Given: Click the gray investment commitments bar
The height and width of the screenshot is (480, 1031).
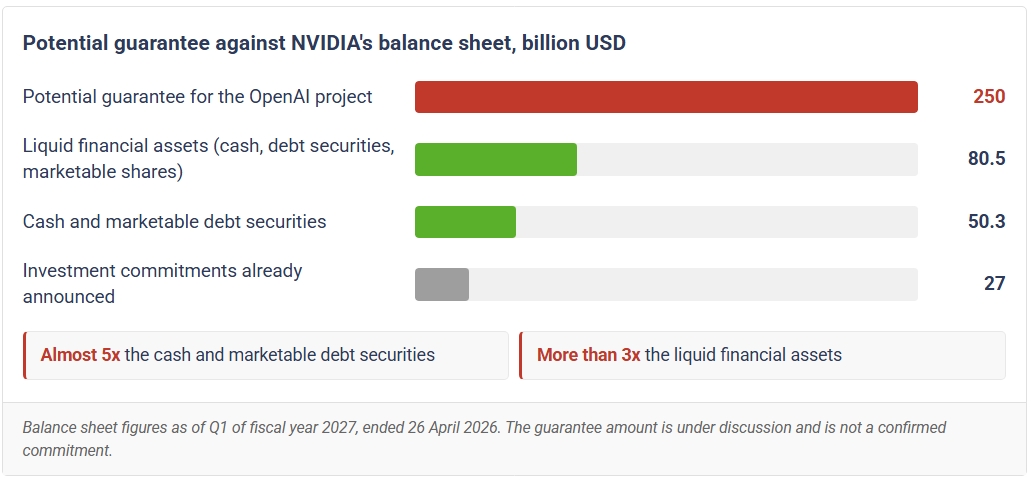Looking at the screenshot, I should coord(442,284).
